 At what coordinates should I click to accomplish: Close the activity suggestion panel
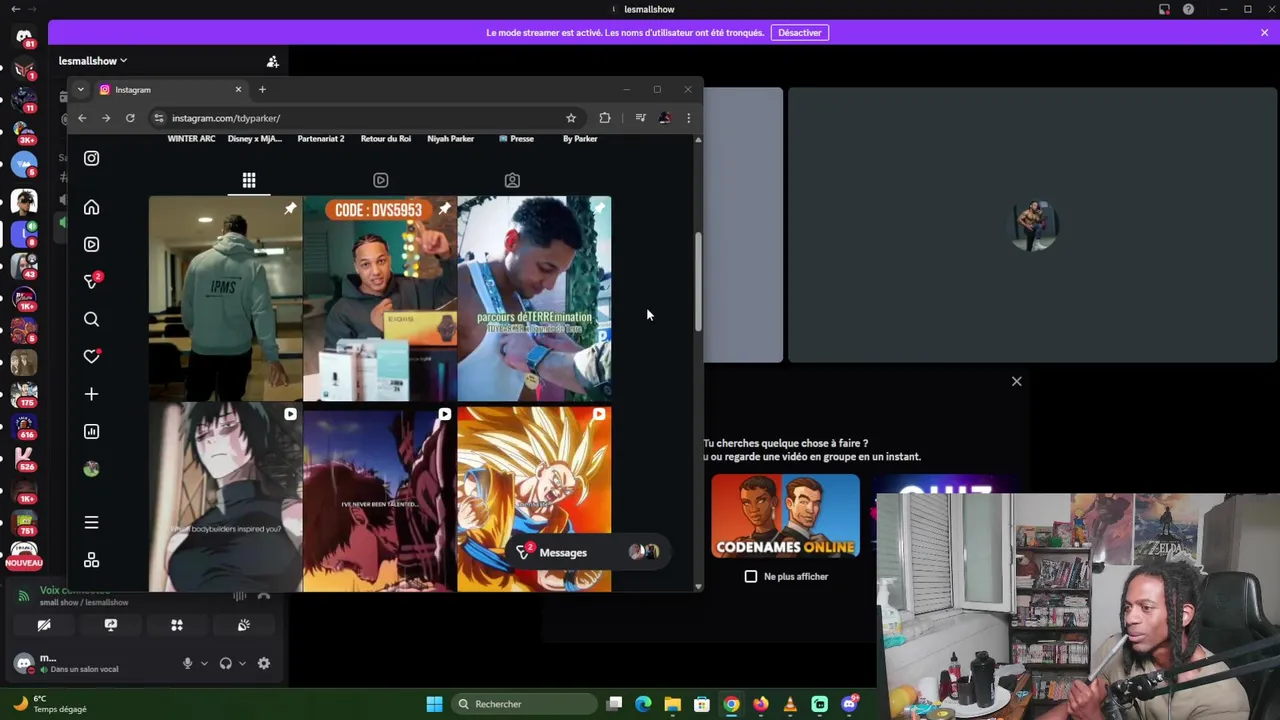pyautogui.click(x=1016, y=381)
